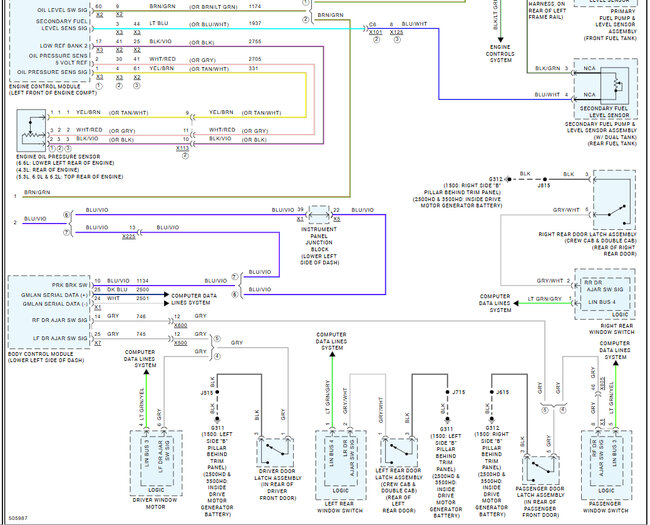Select the 'PASSENGER WINDOW SWITCH' caption

[x=606, y=507]
